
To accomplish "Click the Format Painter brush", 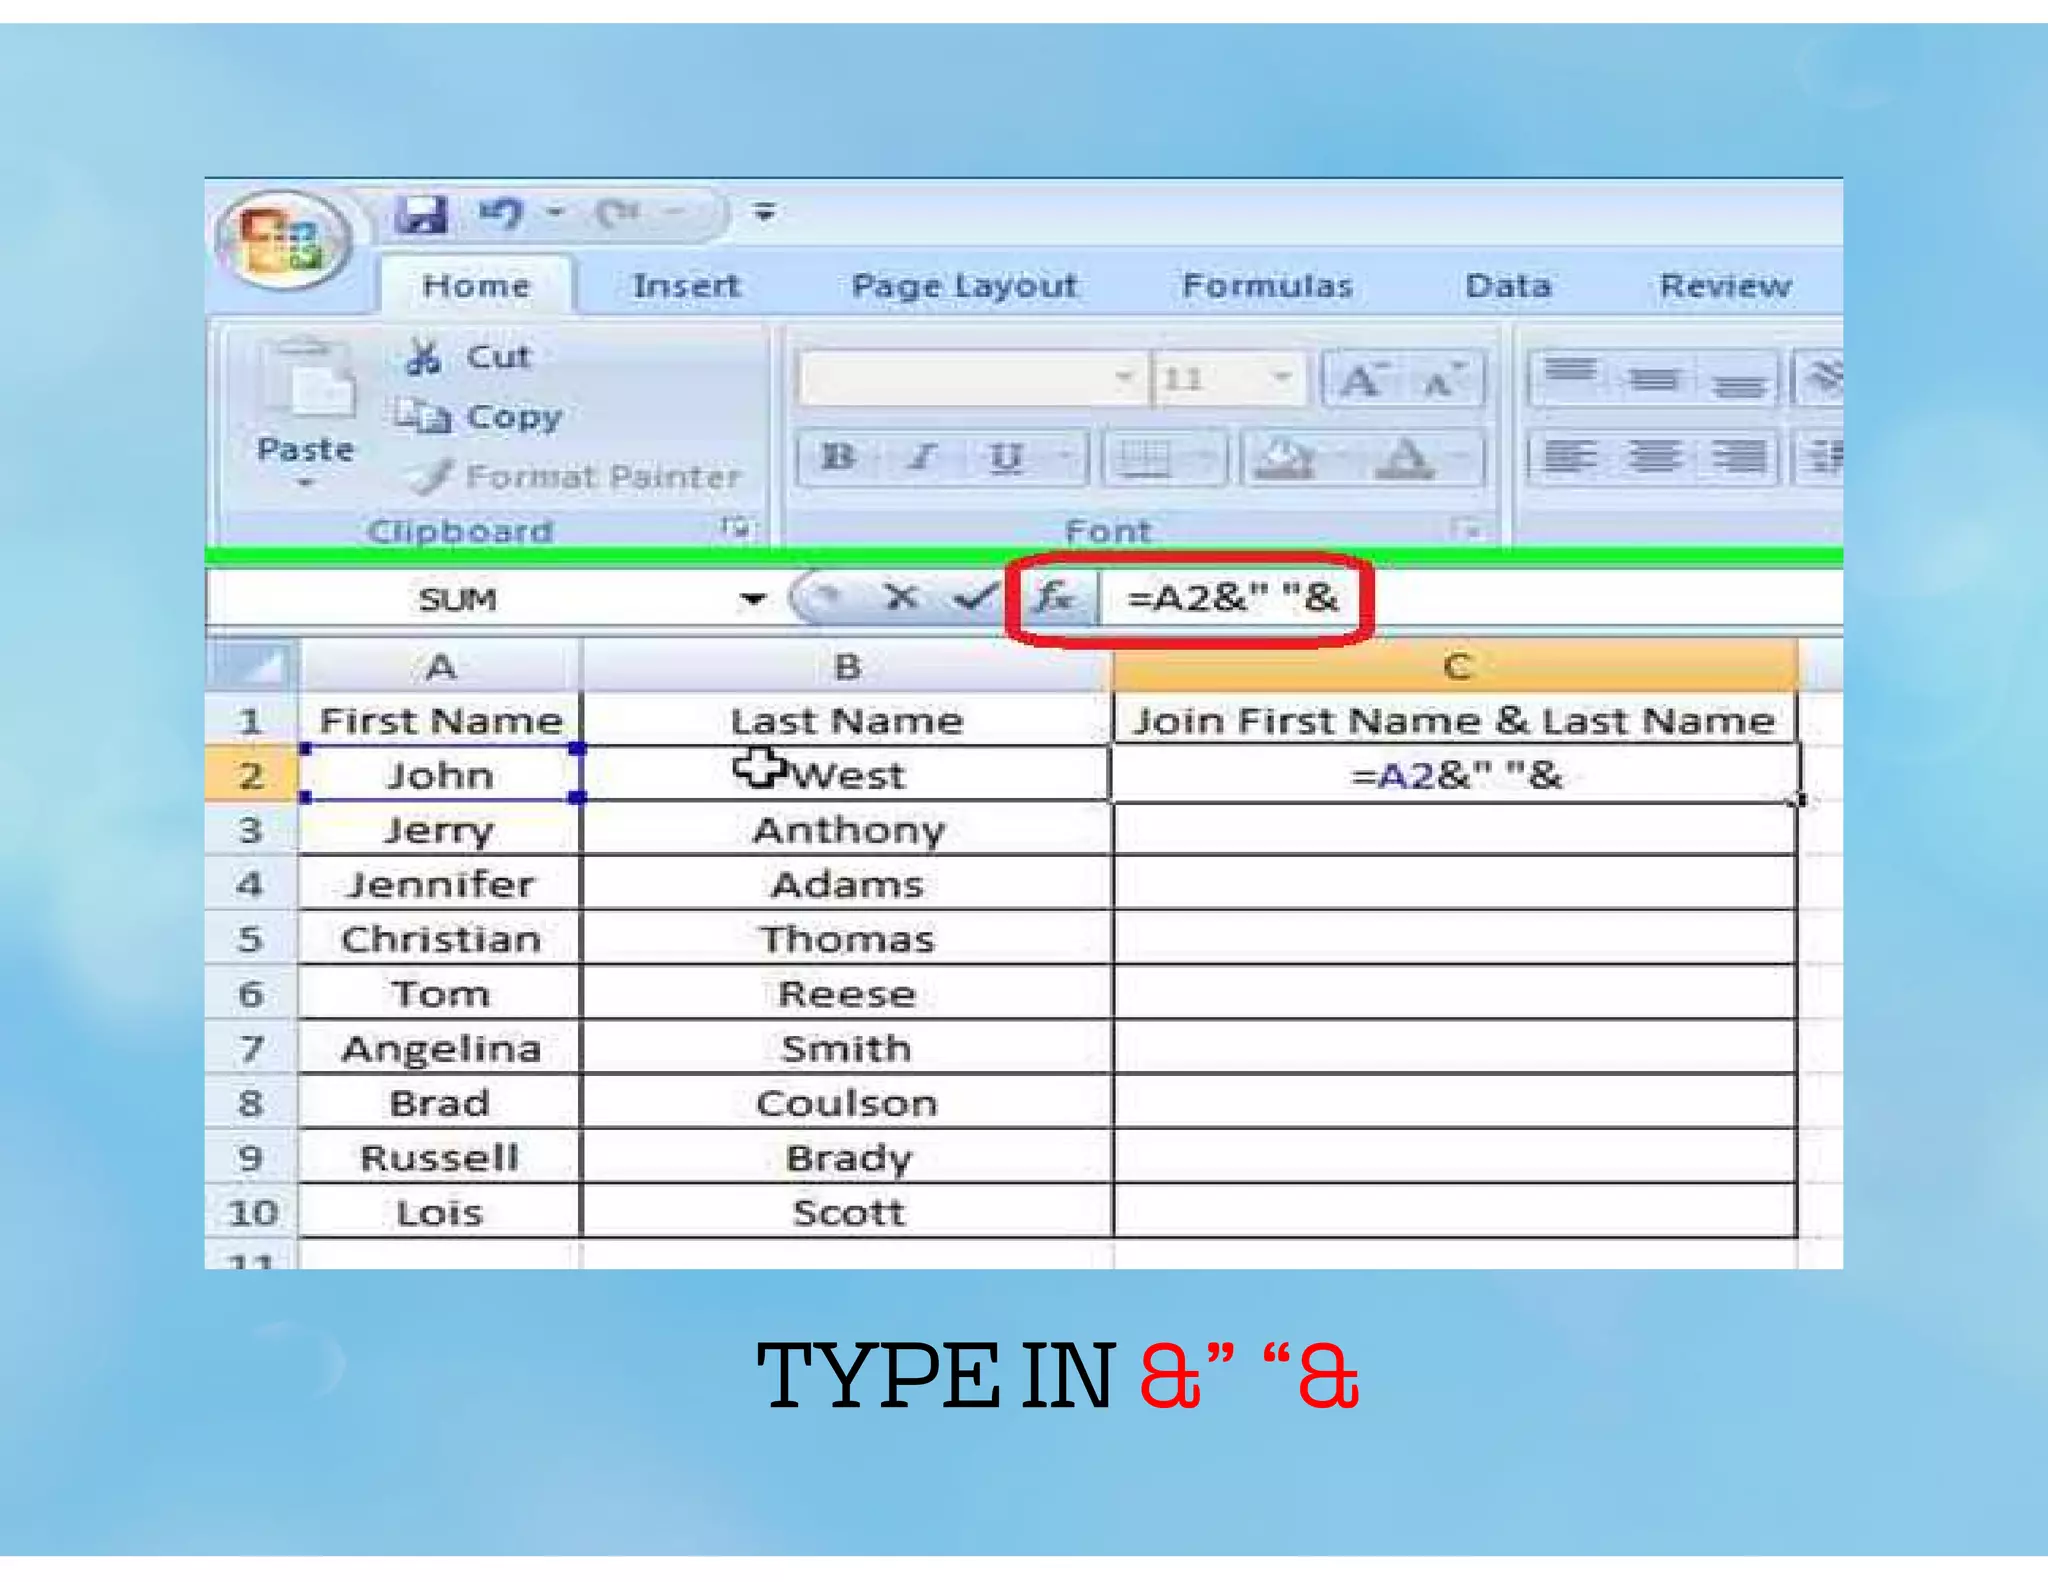I will pyautogui.click(x=432, y=477).
